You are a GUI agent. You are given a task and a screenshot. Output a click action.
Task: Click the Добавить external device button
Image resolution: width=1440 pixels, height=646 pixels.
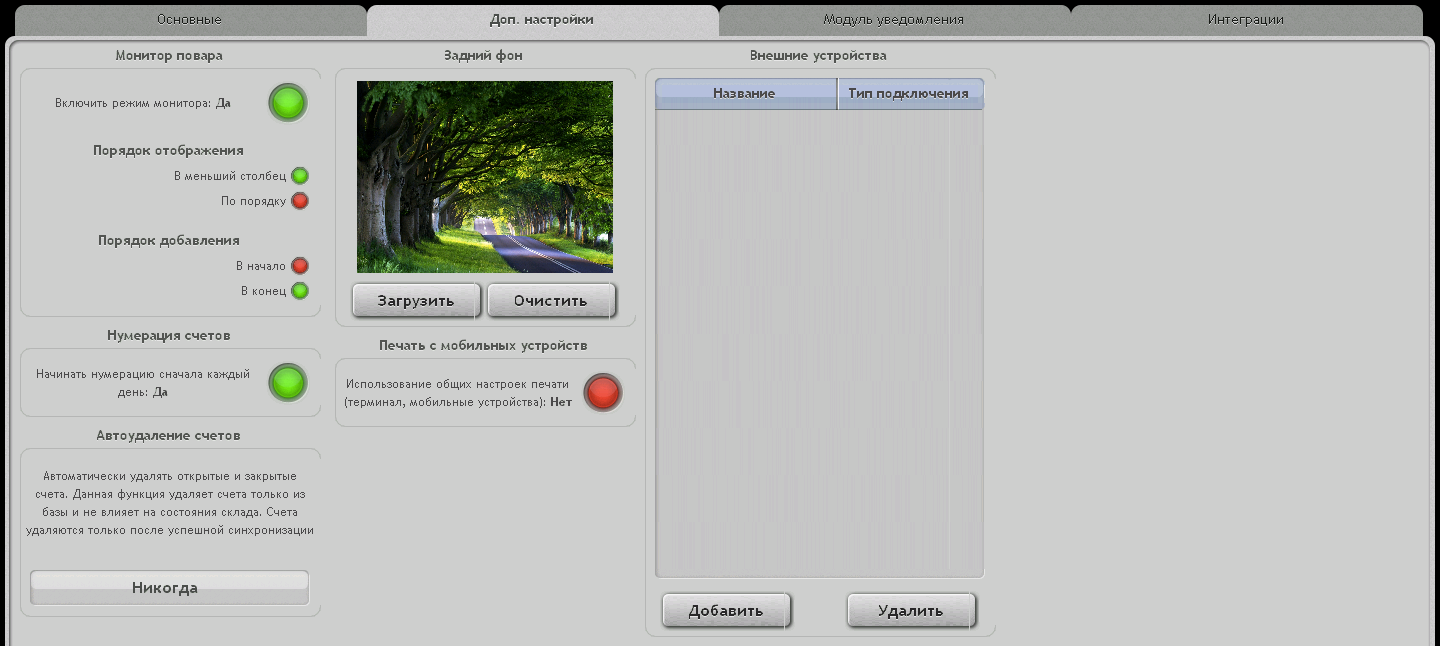[726, 611]
